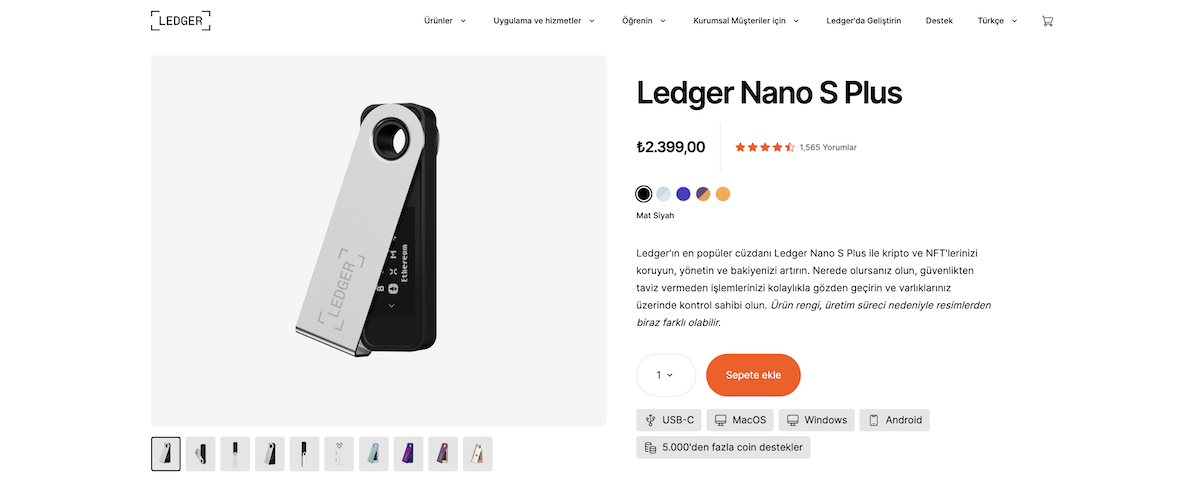Screen dimensions: 1200x487
Task: Go to Ledger'da Geliştirin menu item
Action: [864, 20]
